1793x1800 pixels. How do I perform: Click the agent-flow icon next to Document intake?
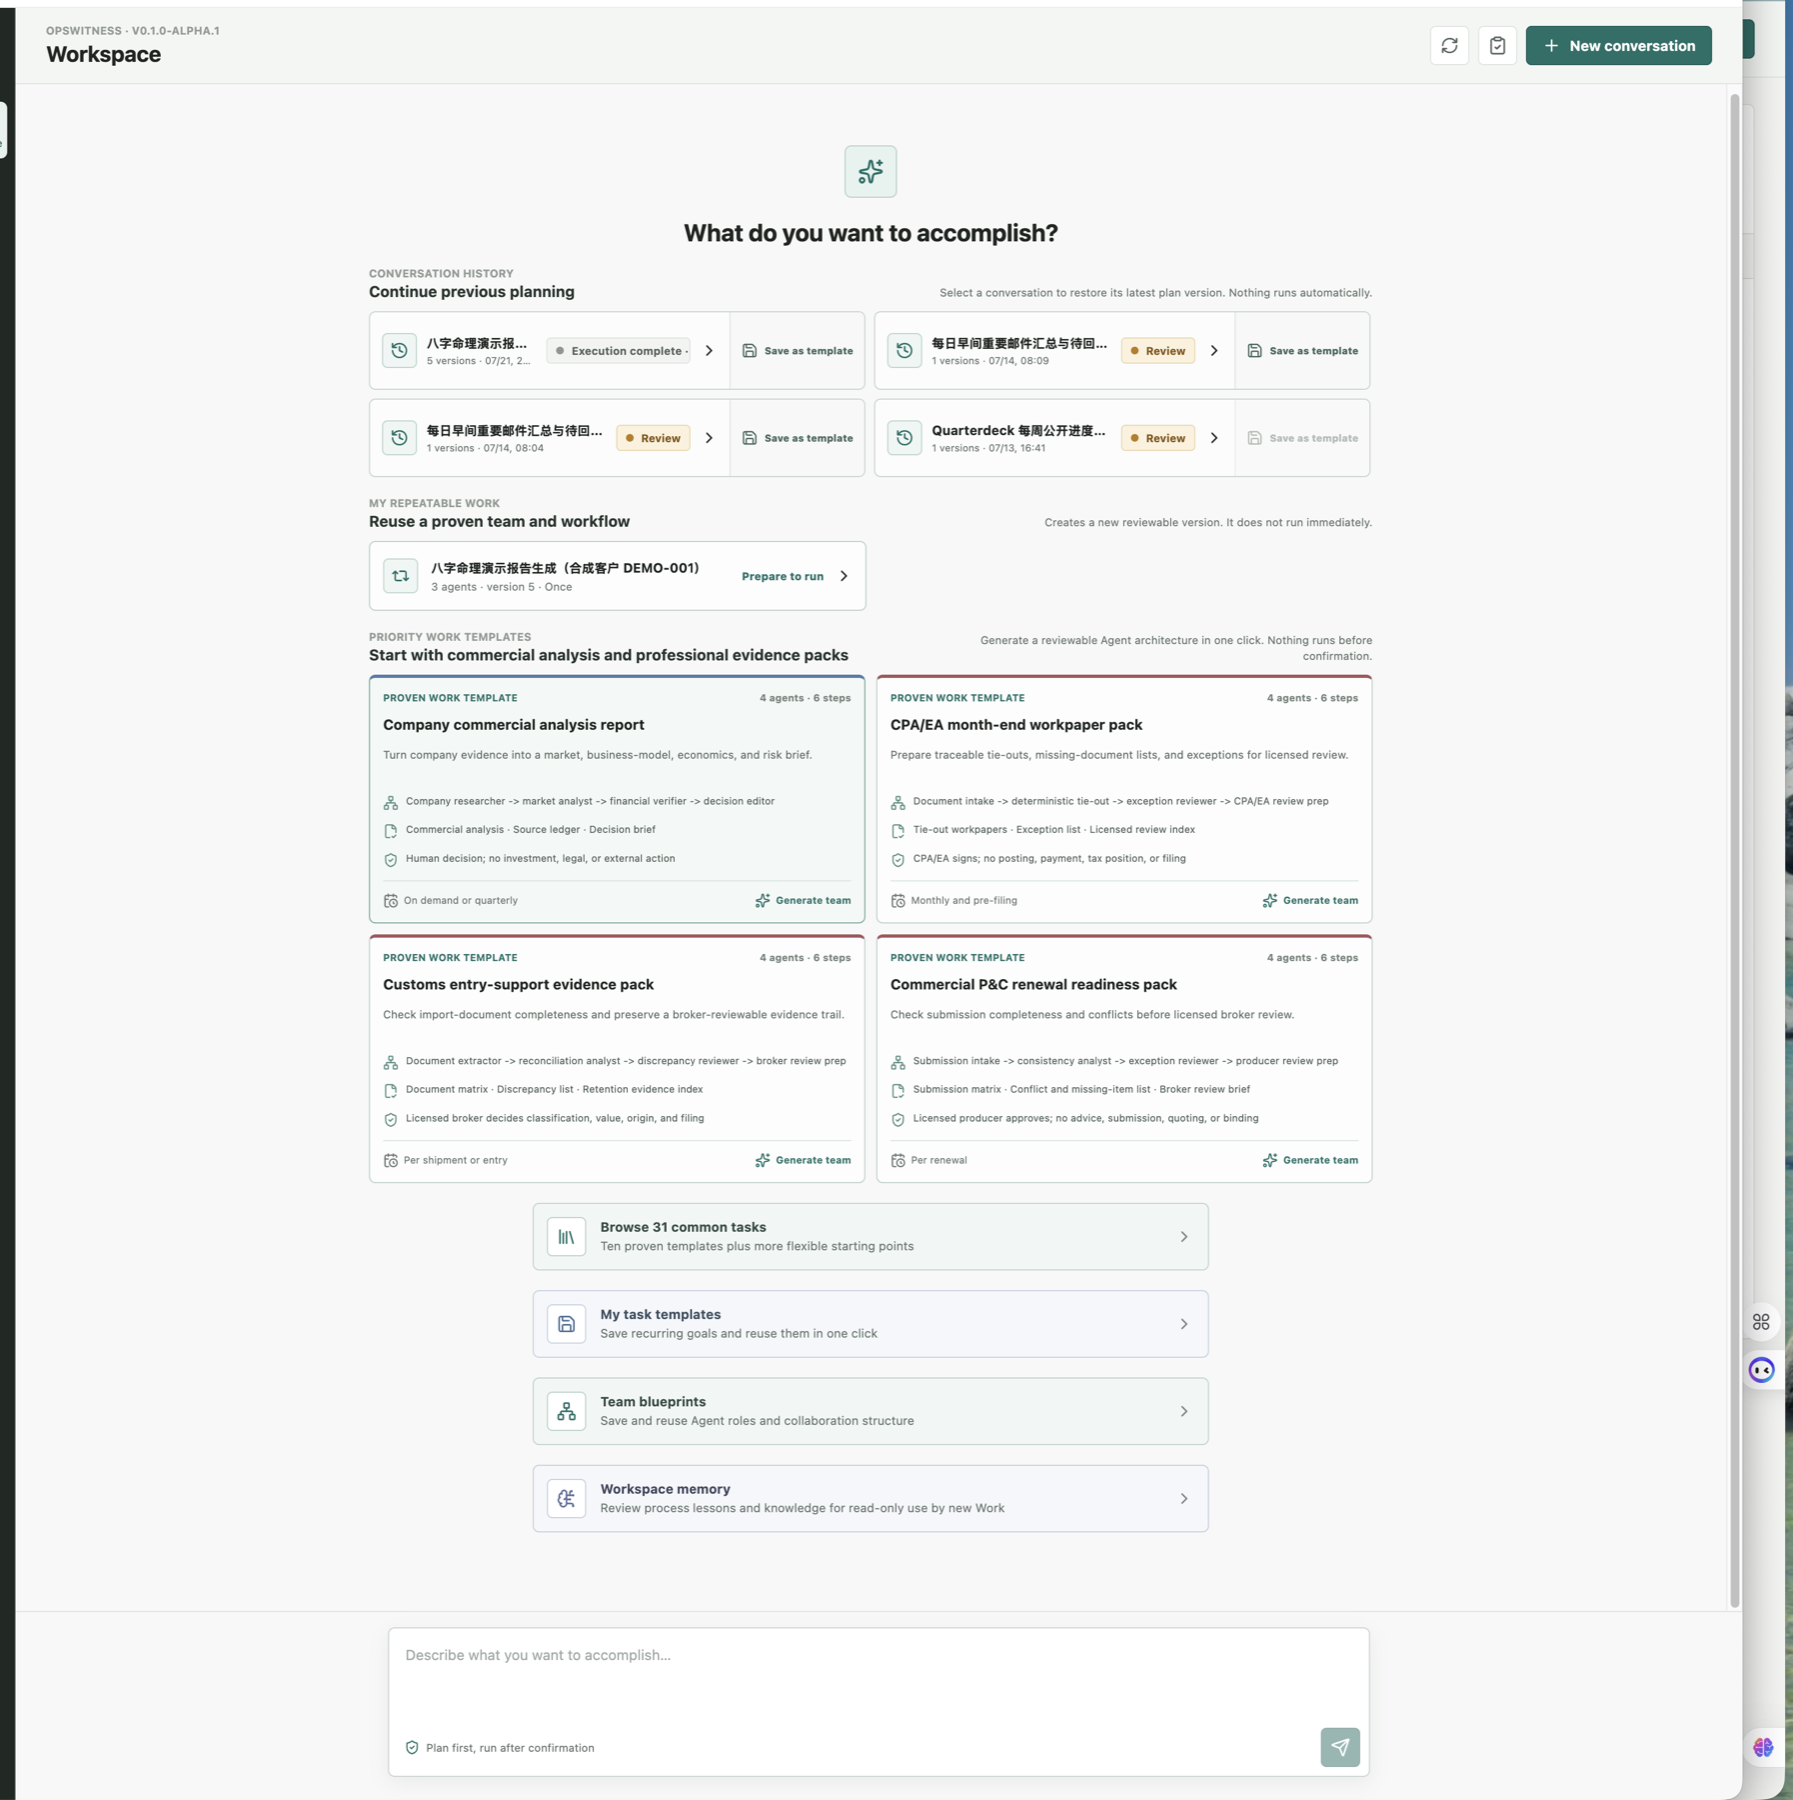[x=897, y=803]
